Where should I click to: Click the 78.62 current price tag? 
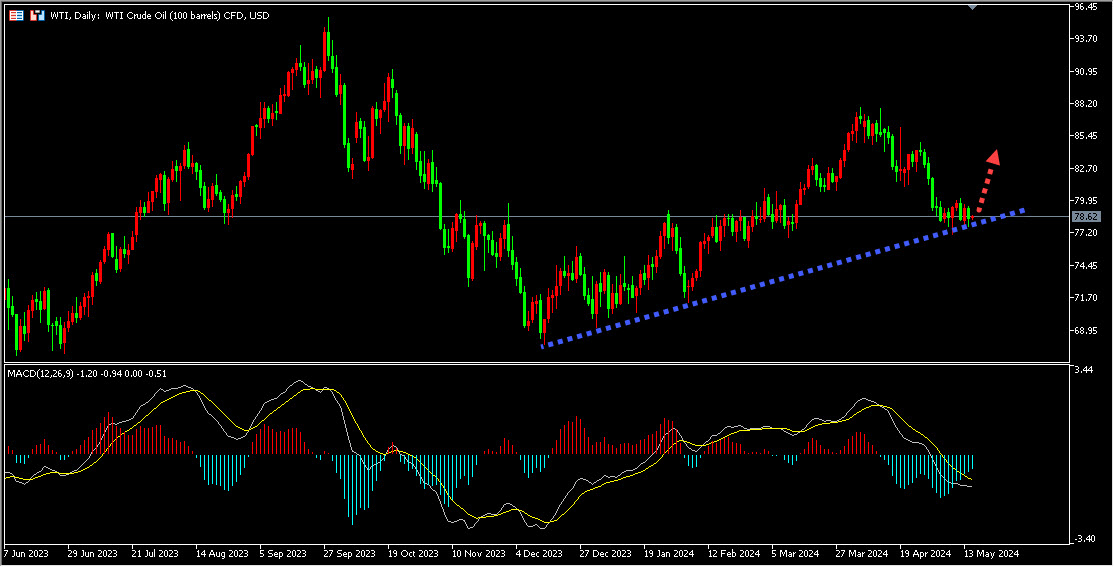(x=1086, y=216)
